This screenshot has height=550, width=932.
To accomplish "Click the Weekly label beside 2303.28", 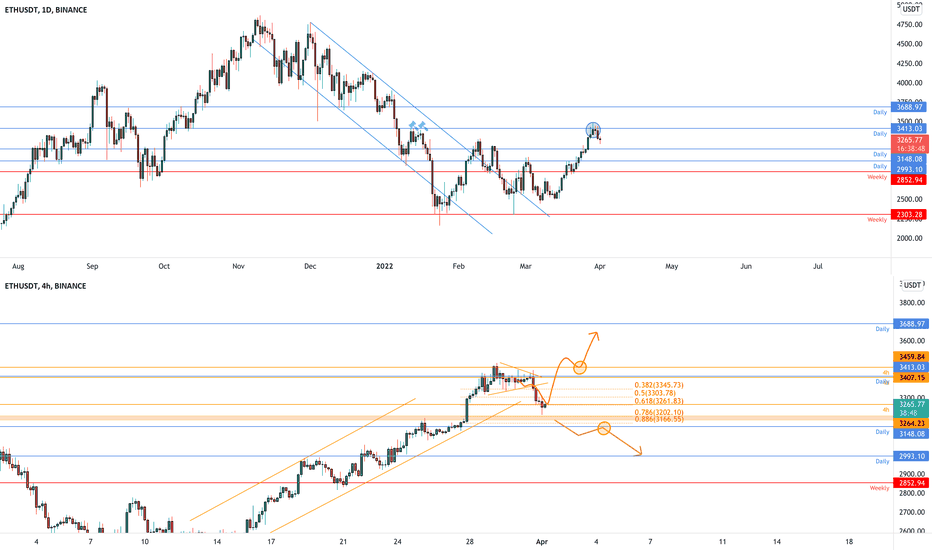I will (877, 220).
